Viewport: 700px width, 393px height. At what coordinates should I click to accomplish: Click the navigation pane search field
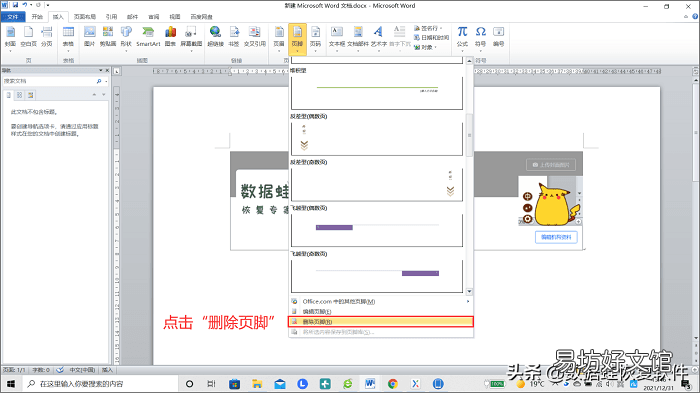49,81
